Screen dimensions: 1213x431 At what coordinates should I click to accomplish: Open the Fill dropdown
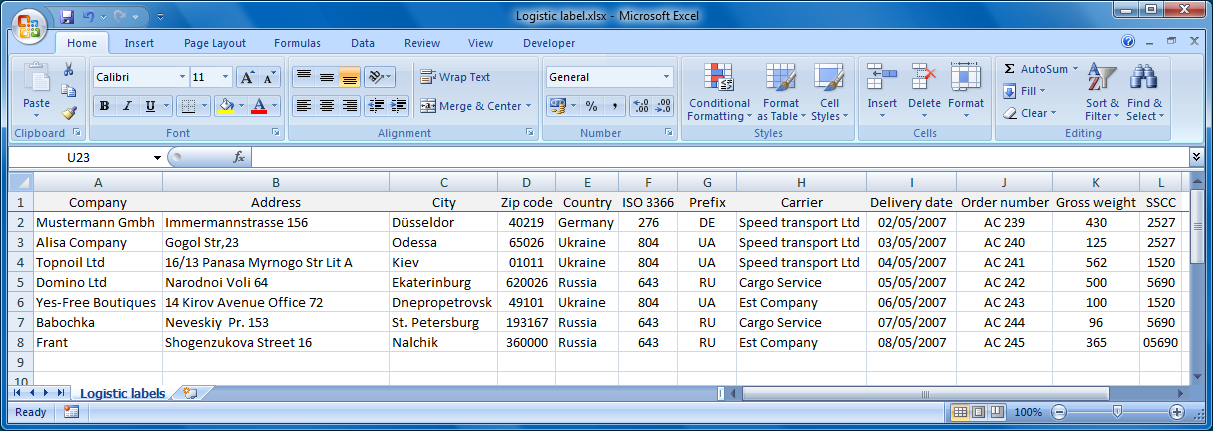click(1024, 91)
